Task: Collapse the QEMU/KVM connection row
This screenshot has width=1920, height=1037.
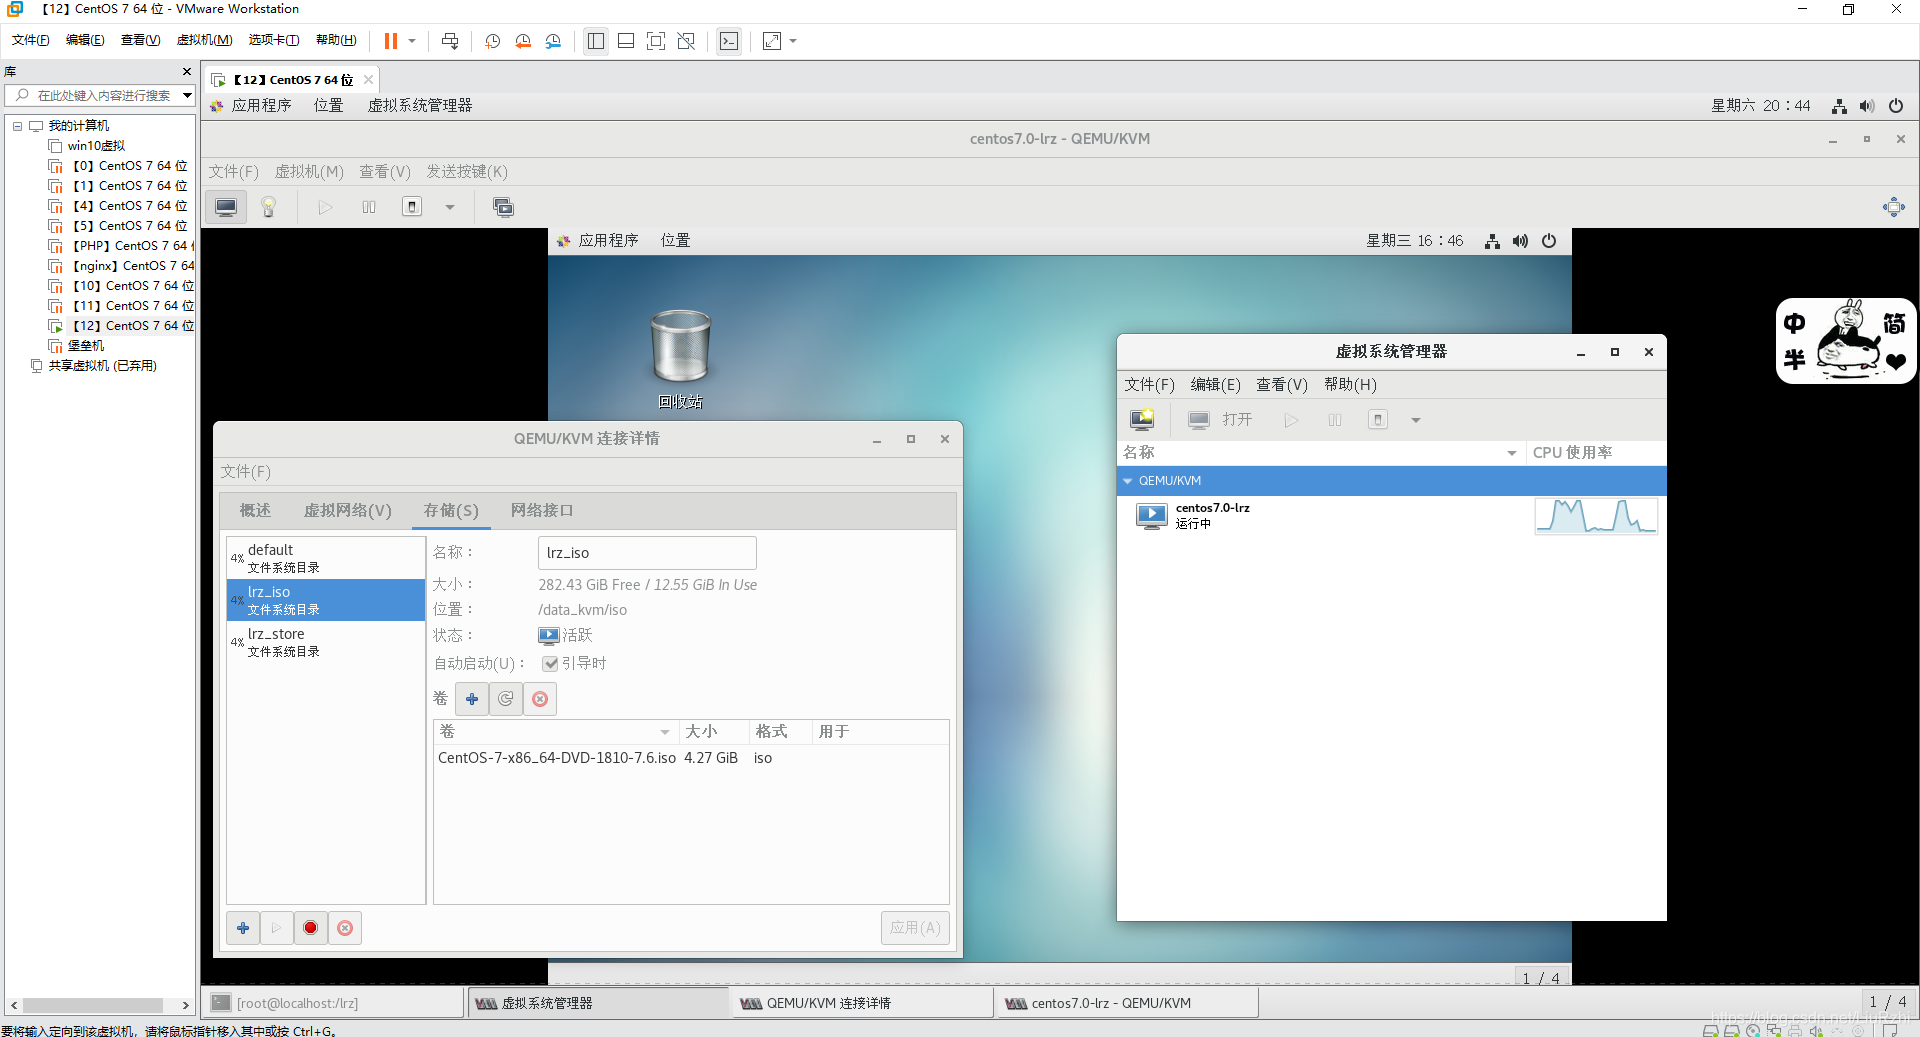Action: click(1128, 481)
